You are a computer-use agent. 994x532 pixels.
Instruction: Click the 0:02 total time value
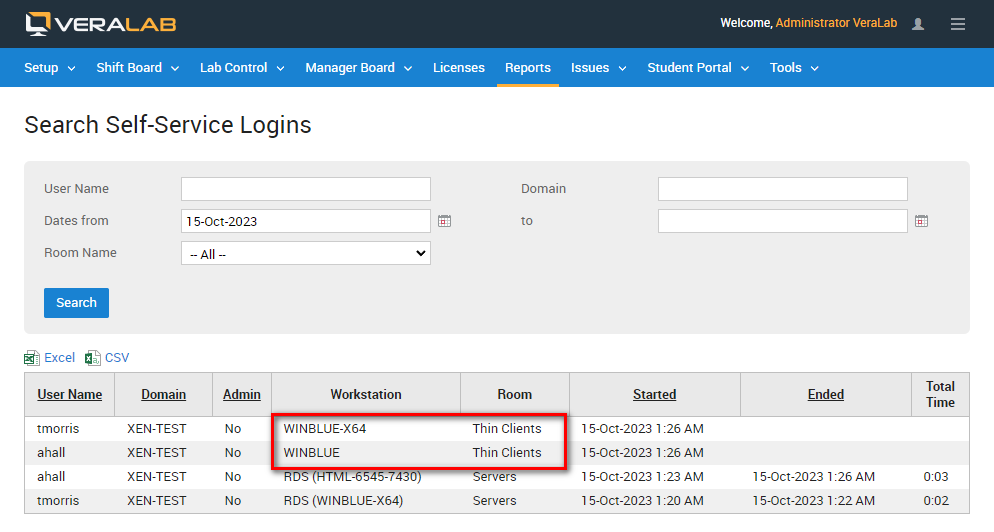coord(936,501)
